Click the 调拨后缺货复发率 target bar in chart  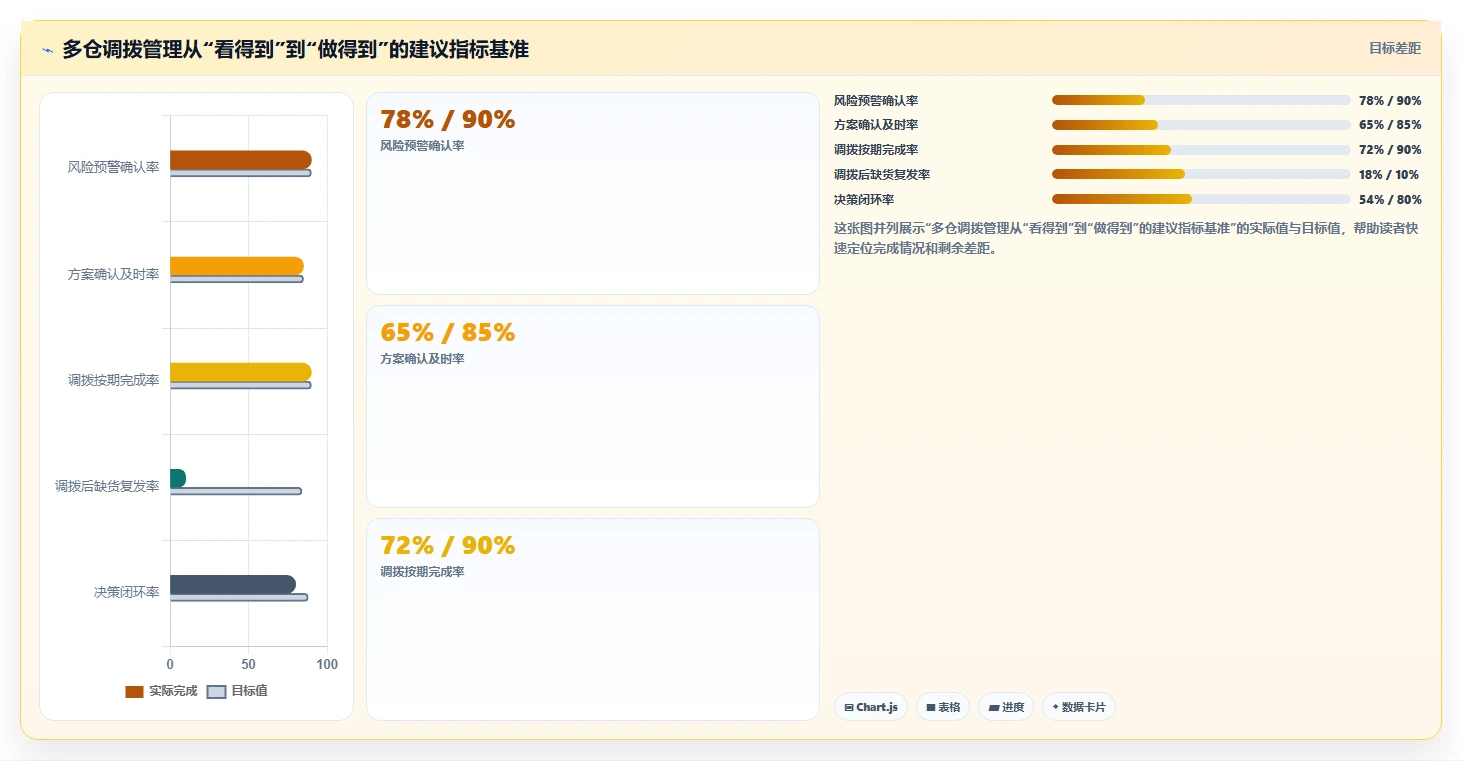[x=236, y=491]
